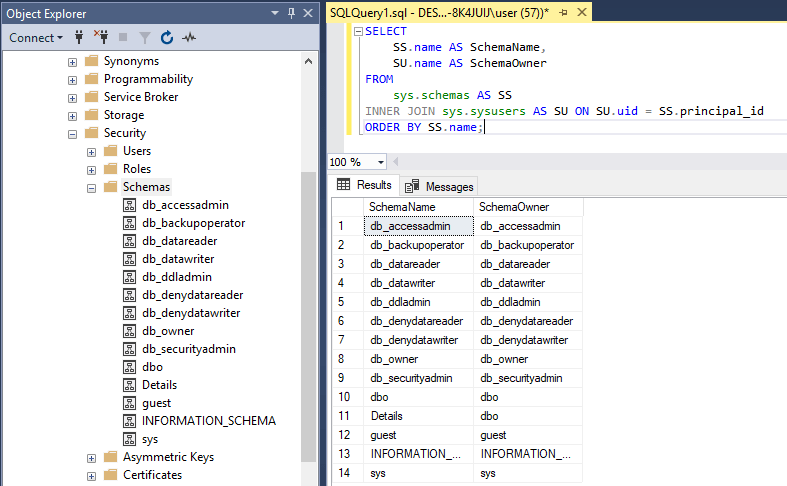Refresh the Object Explorer tree
Viewport: 787px width, 486px height.
(x=167, y=38)
